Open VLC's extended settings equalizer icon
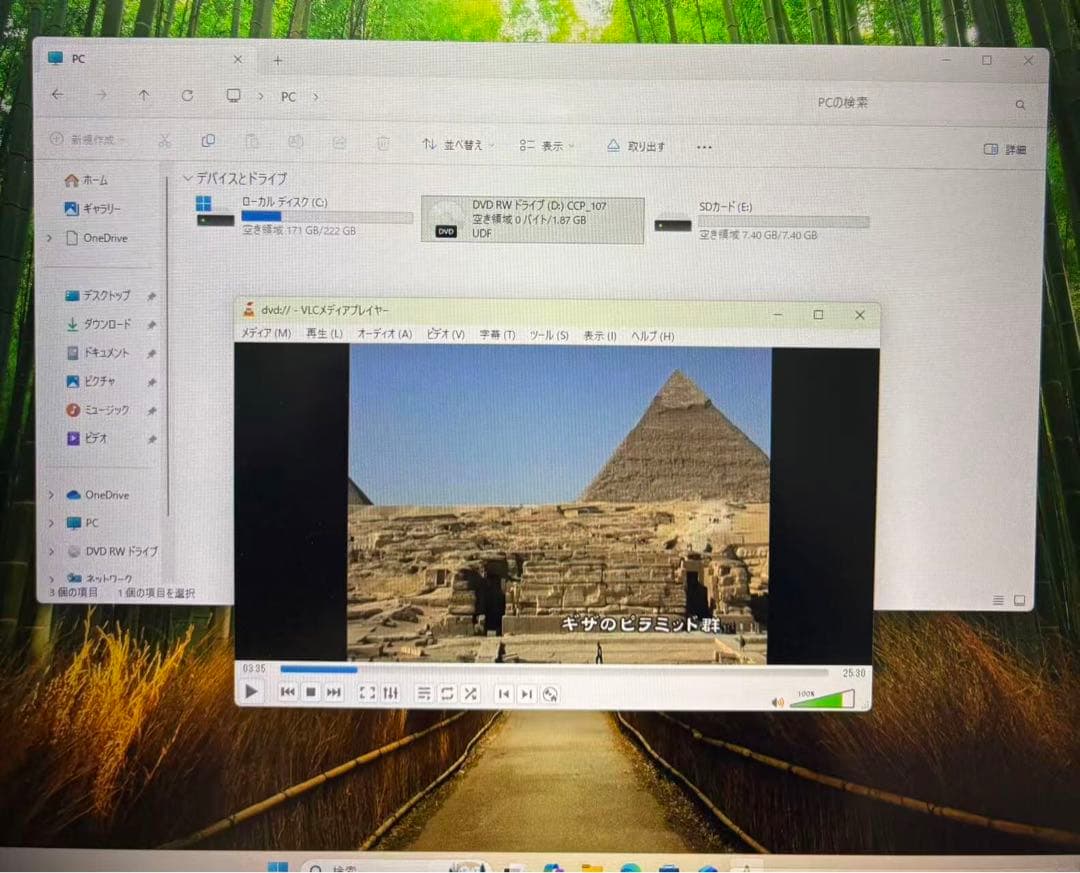Viewport: 1080px width, 873px height. (391, 693)
